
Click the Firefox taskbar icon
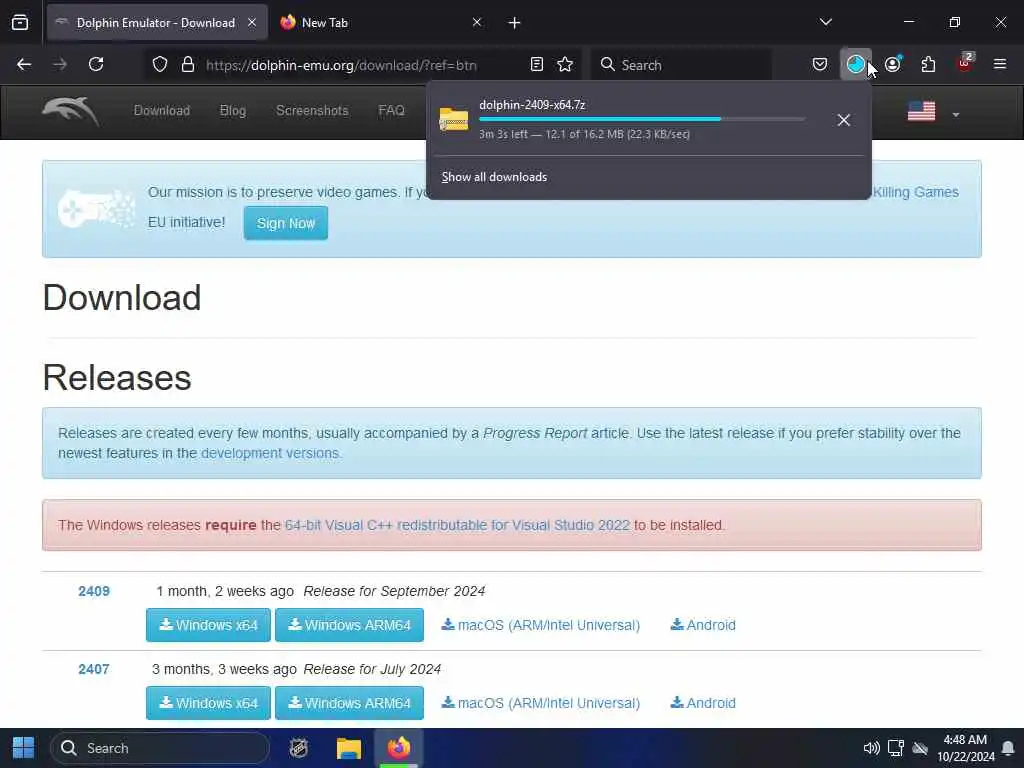coord(398,748)
